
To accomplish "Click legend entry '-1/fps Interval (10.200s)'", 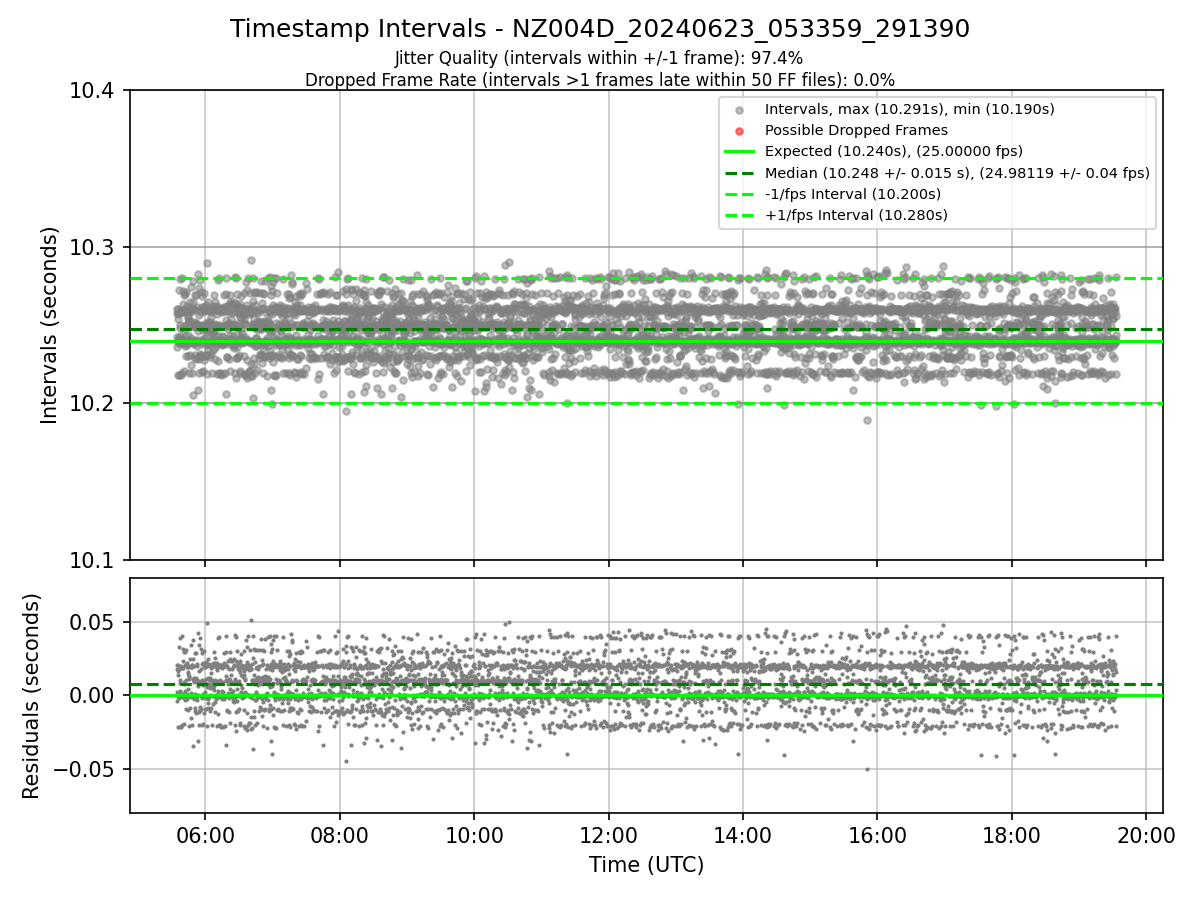I will click(853, 194).
